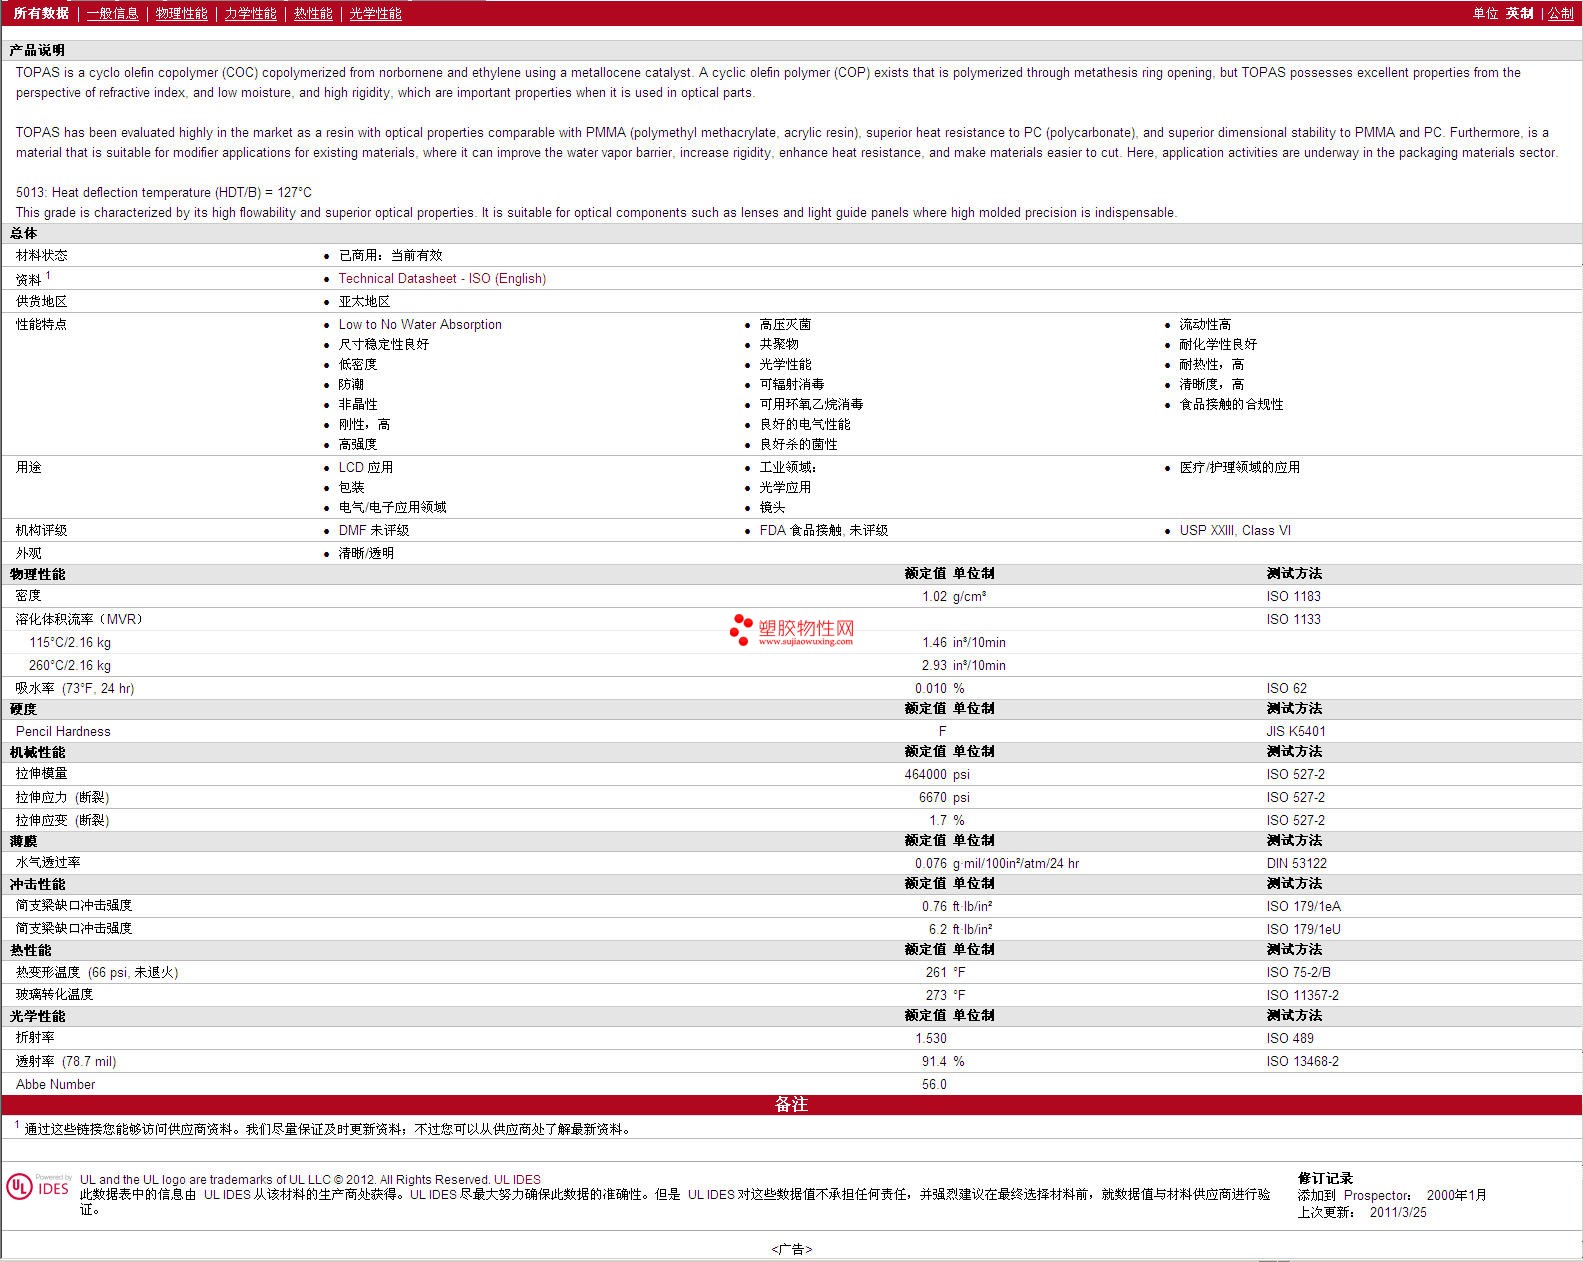Switch units to 公制
This screenshot has width=1583, height=1262.
pos(1560,13)
